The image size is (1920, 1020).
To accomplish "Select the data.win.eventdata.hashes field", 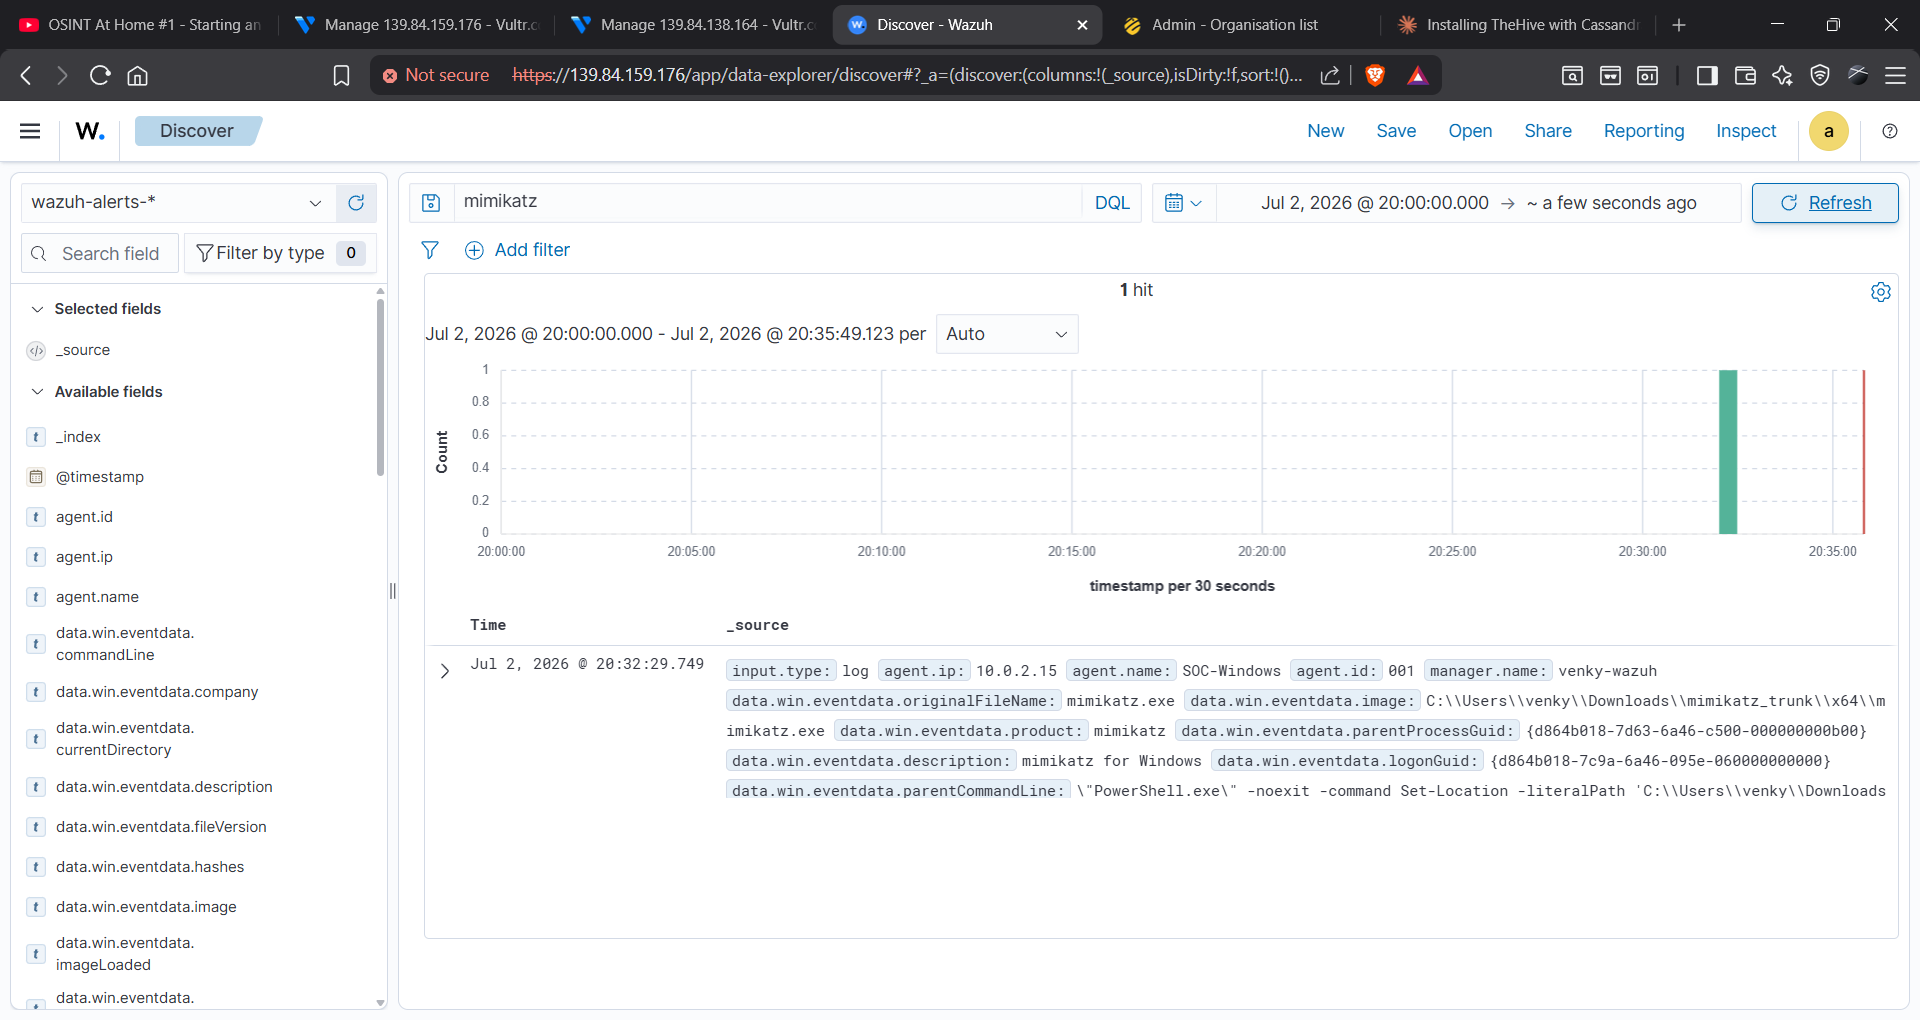I will [150, 867].
